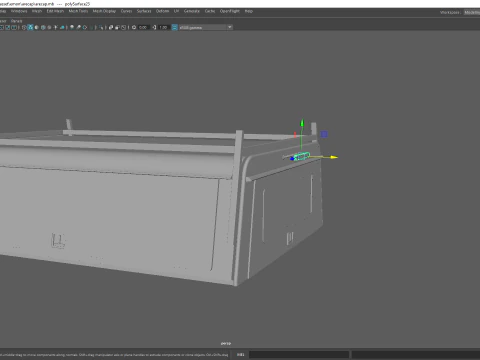Toggle Wireframe shading in viewport toolbar
Viewport: 480px width, 360px height.
point(24,27)
